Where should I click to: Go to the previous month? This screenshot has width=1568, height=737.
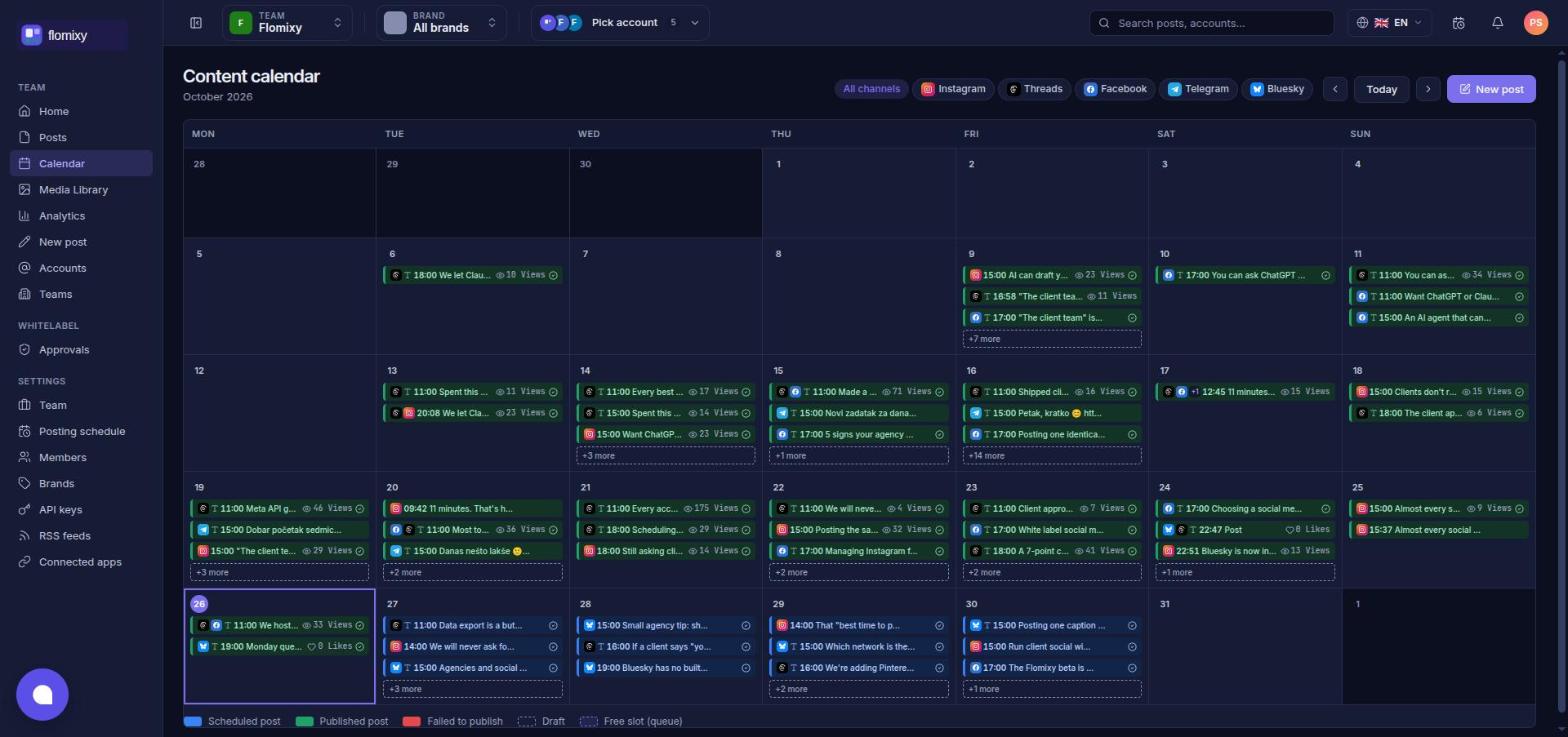[x=1335, y=89]
